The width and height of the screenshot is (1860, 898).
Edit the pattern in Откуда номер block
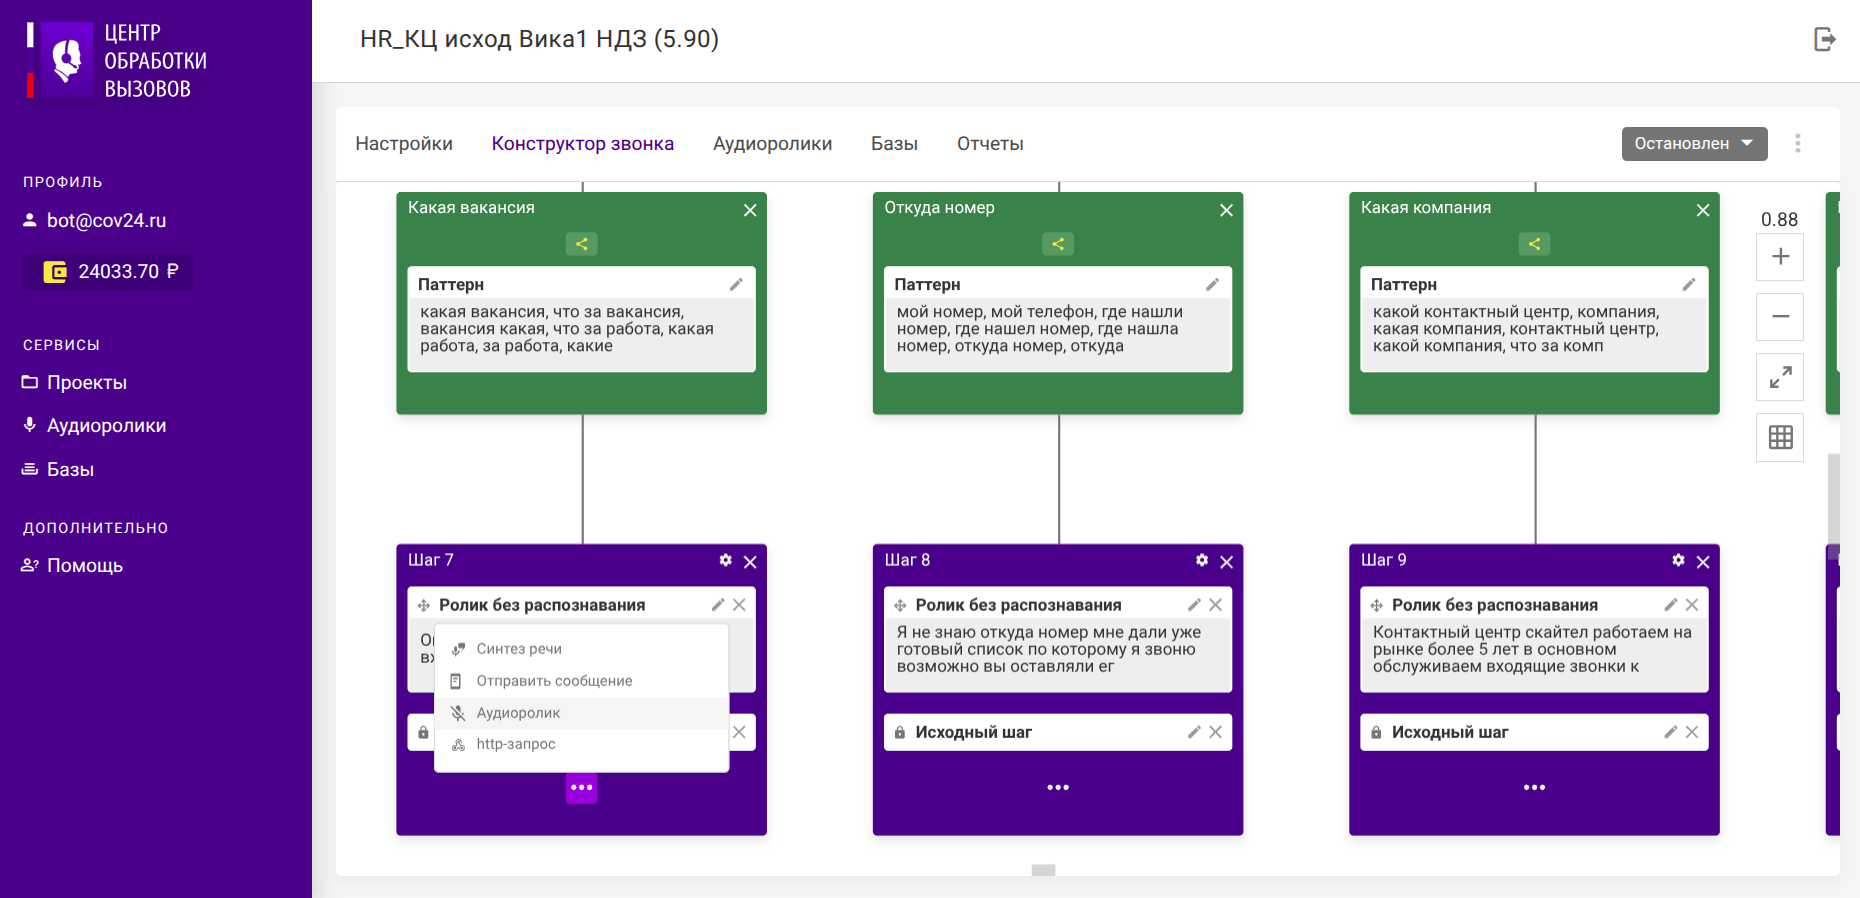tap(1212, 284)
